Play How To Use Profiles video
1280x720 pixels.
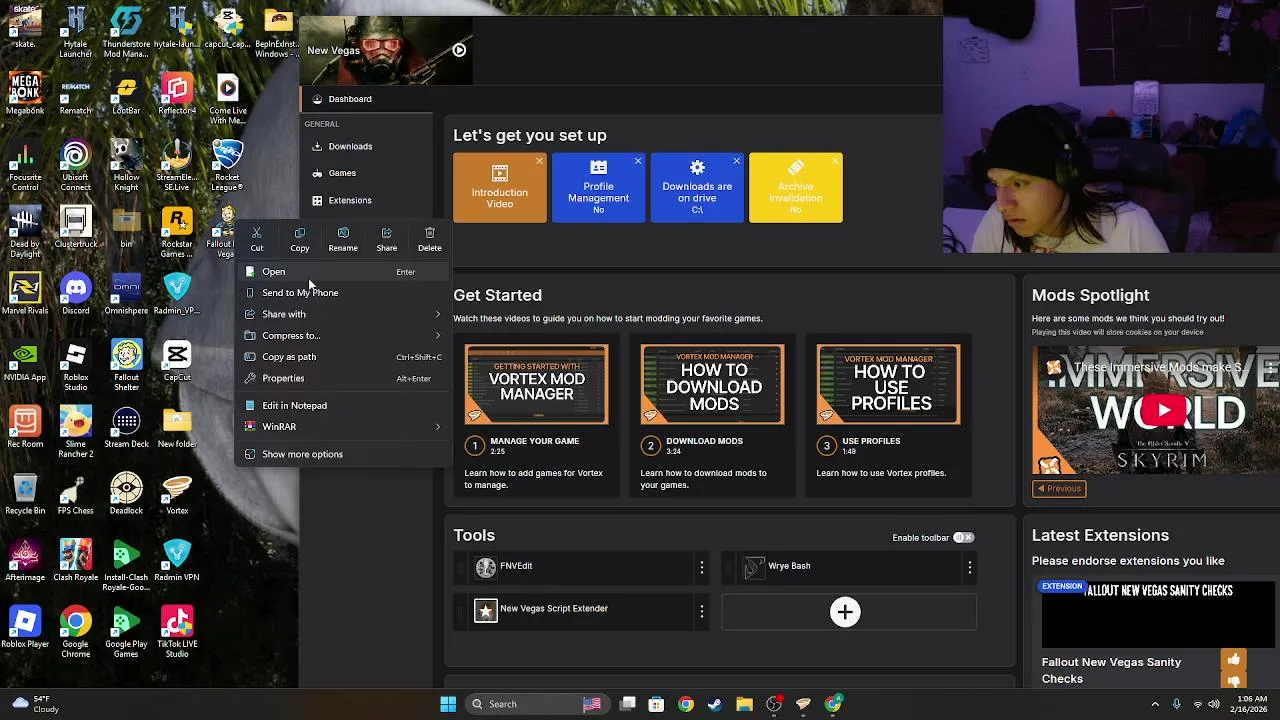pyautogui.click(x=889, y=384)
